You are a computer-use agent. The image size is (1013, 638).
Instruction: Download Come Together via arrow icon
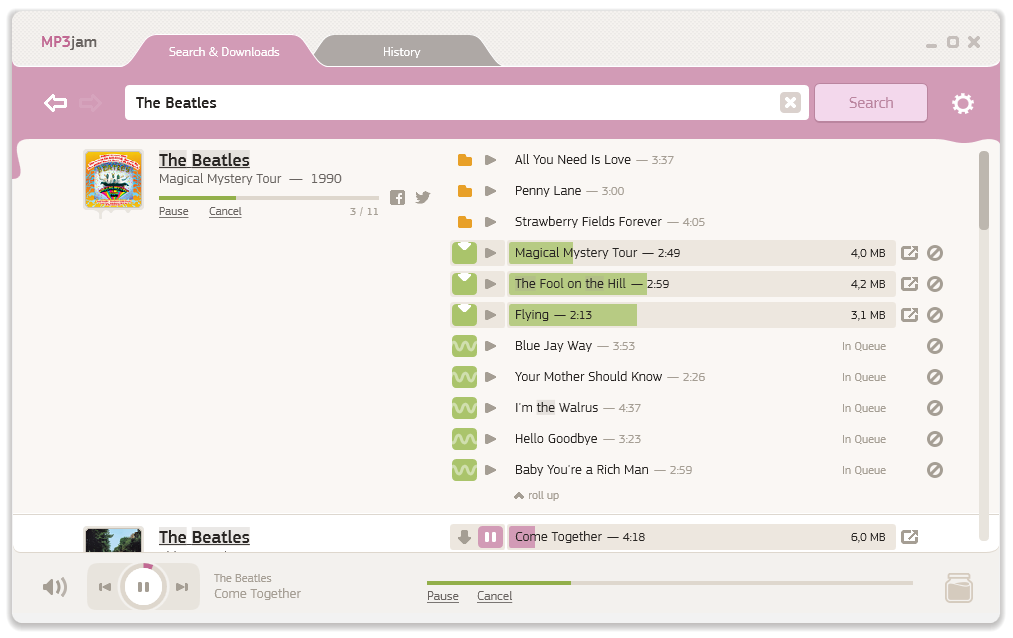tap(464, 537)
